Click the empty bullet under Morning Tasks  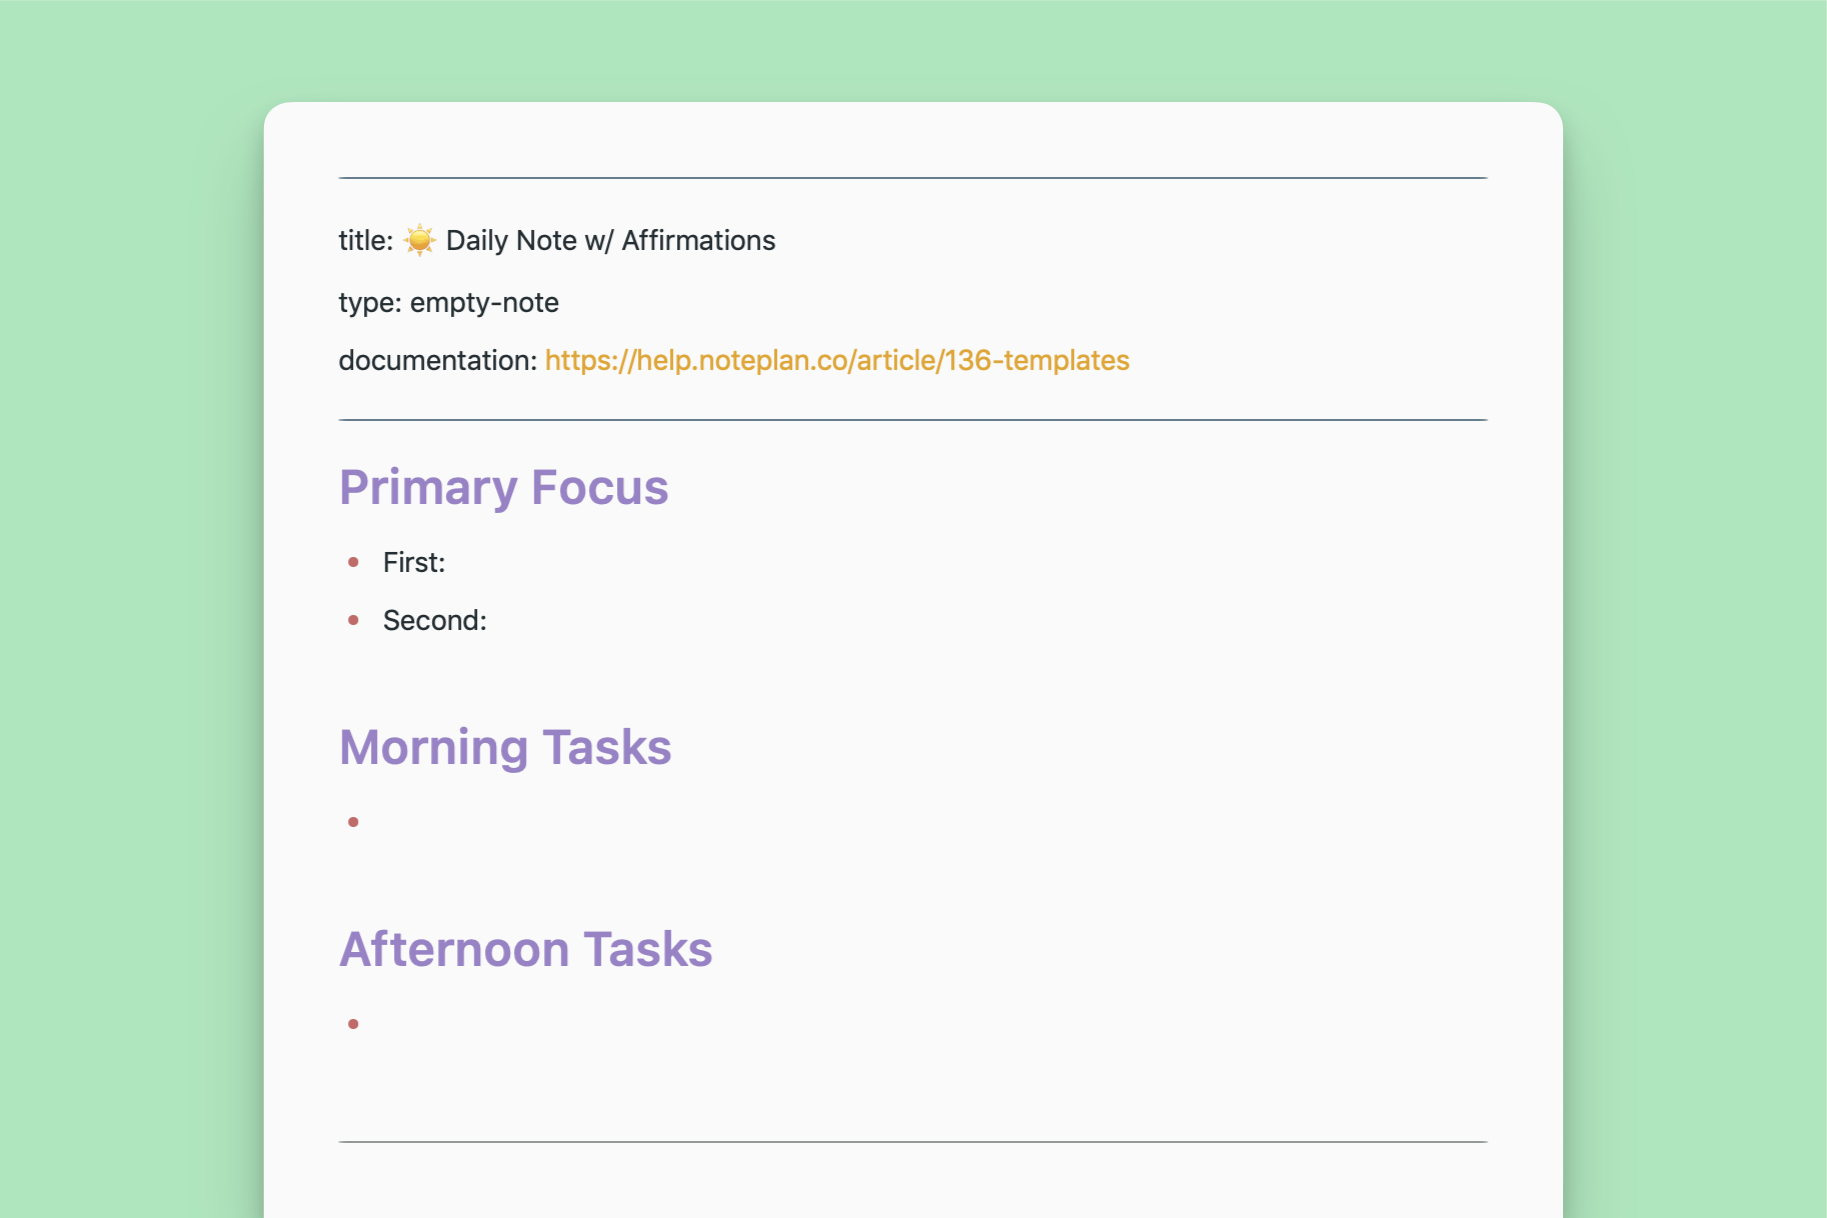[353, 823]
